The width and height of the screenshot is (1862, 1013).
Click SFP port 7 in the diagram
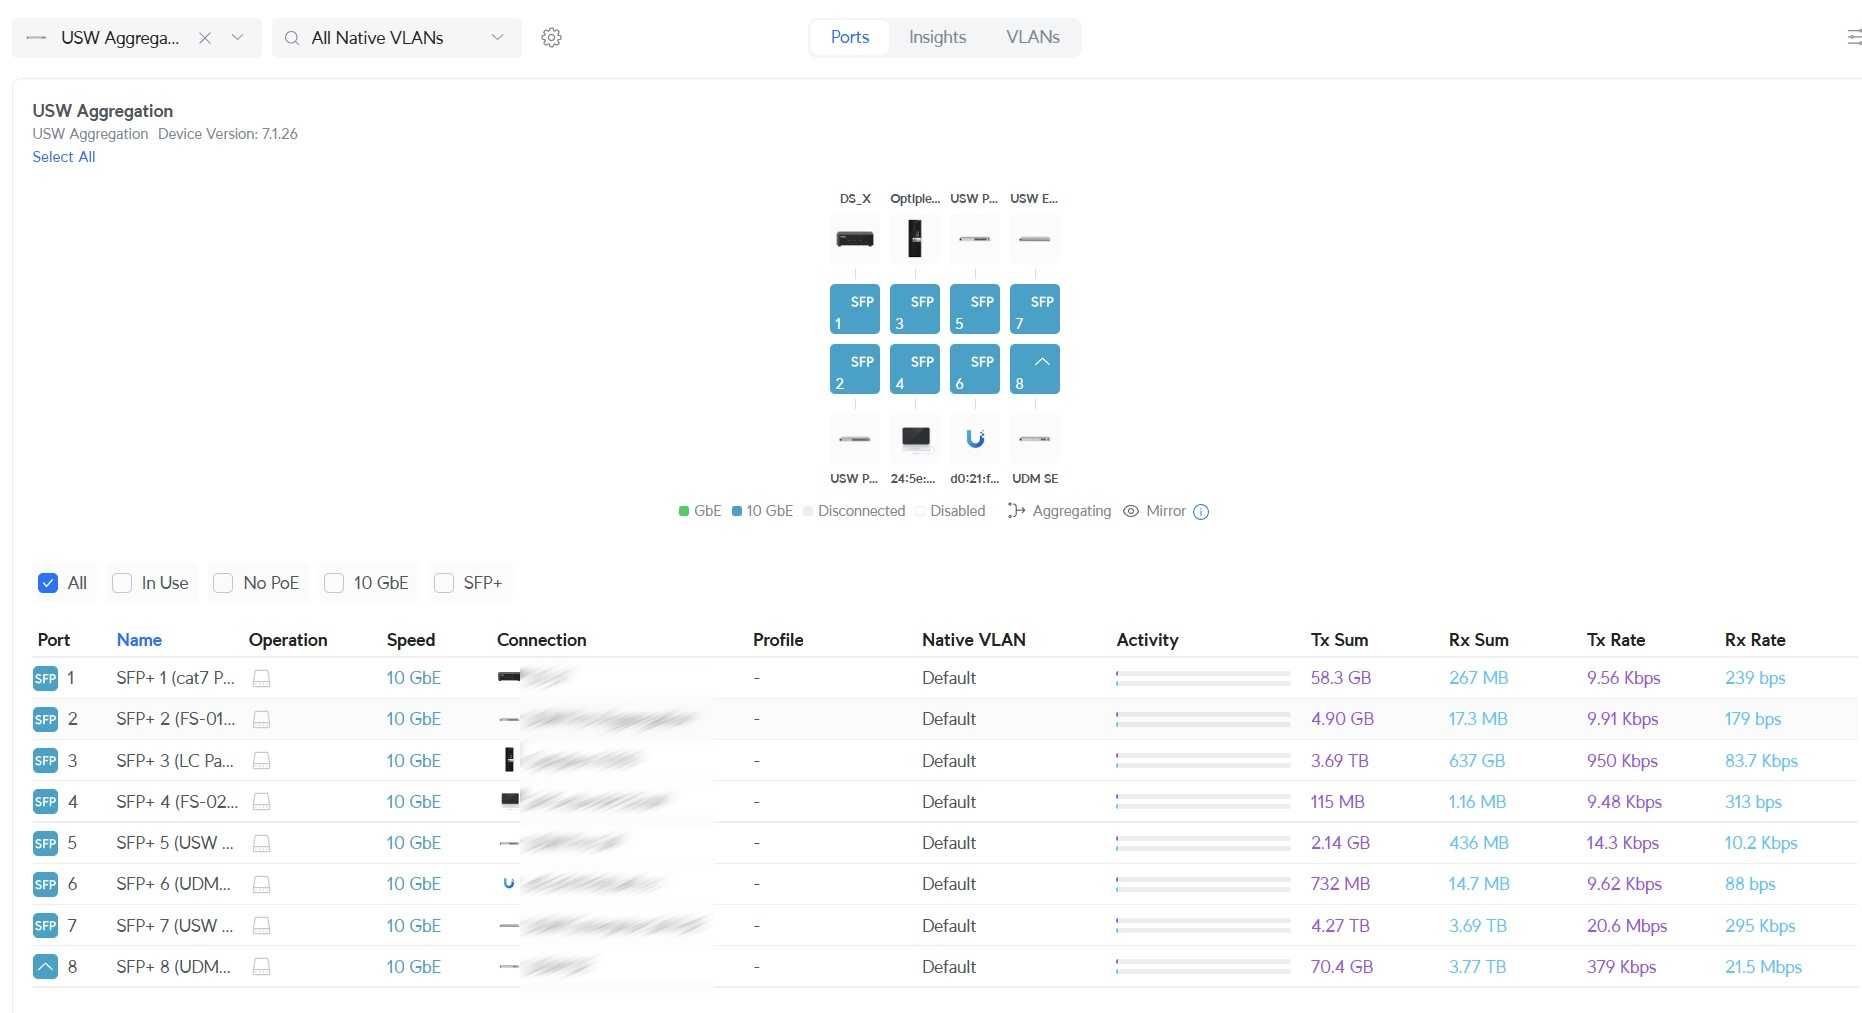[1034, 309]
